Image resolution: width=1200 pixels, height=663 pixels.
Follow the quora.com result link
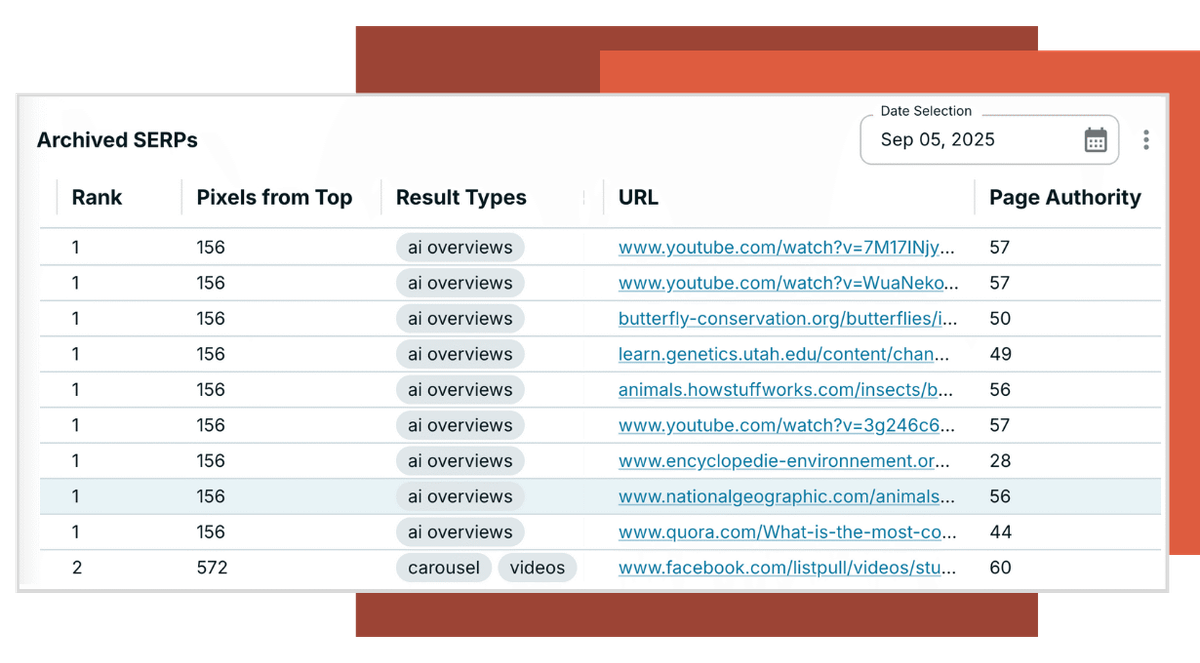click(x=786, y=532)
